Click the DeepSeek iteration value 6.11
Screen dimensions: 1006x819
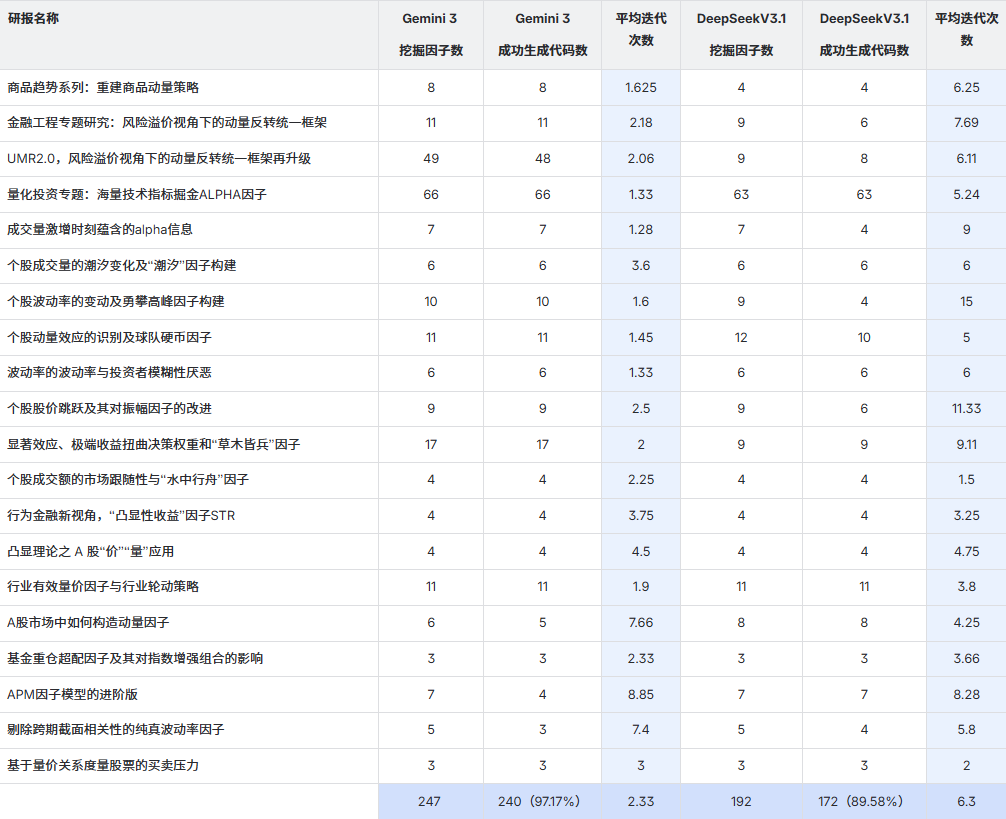tap(966, 159)
